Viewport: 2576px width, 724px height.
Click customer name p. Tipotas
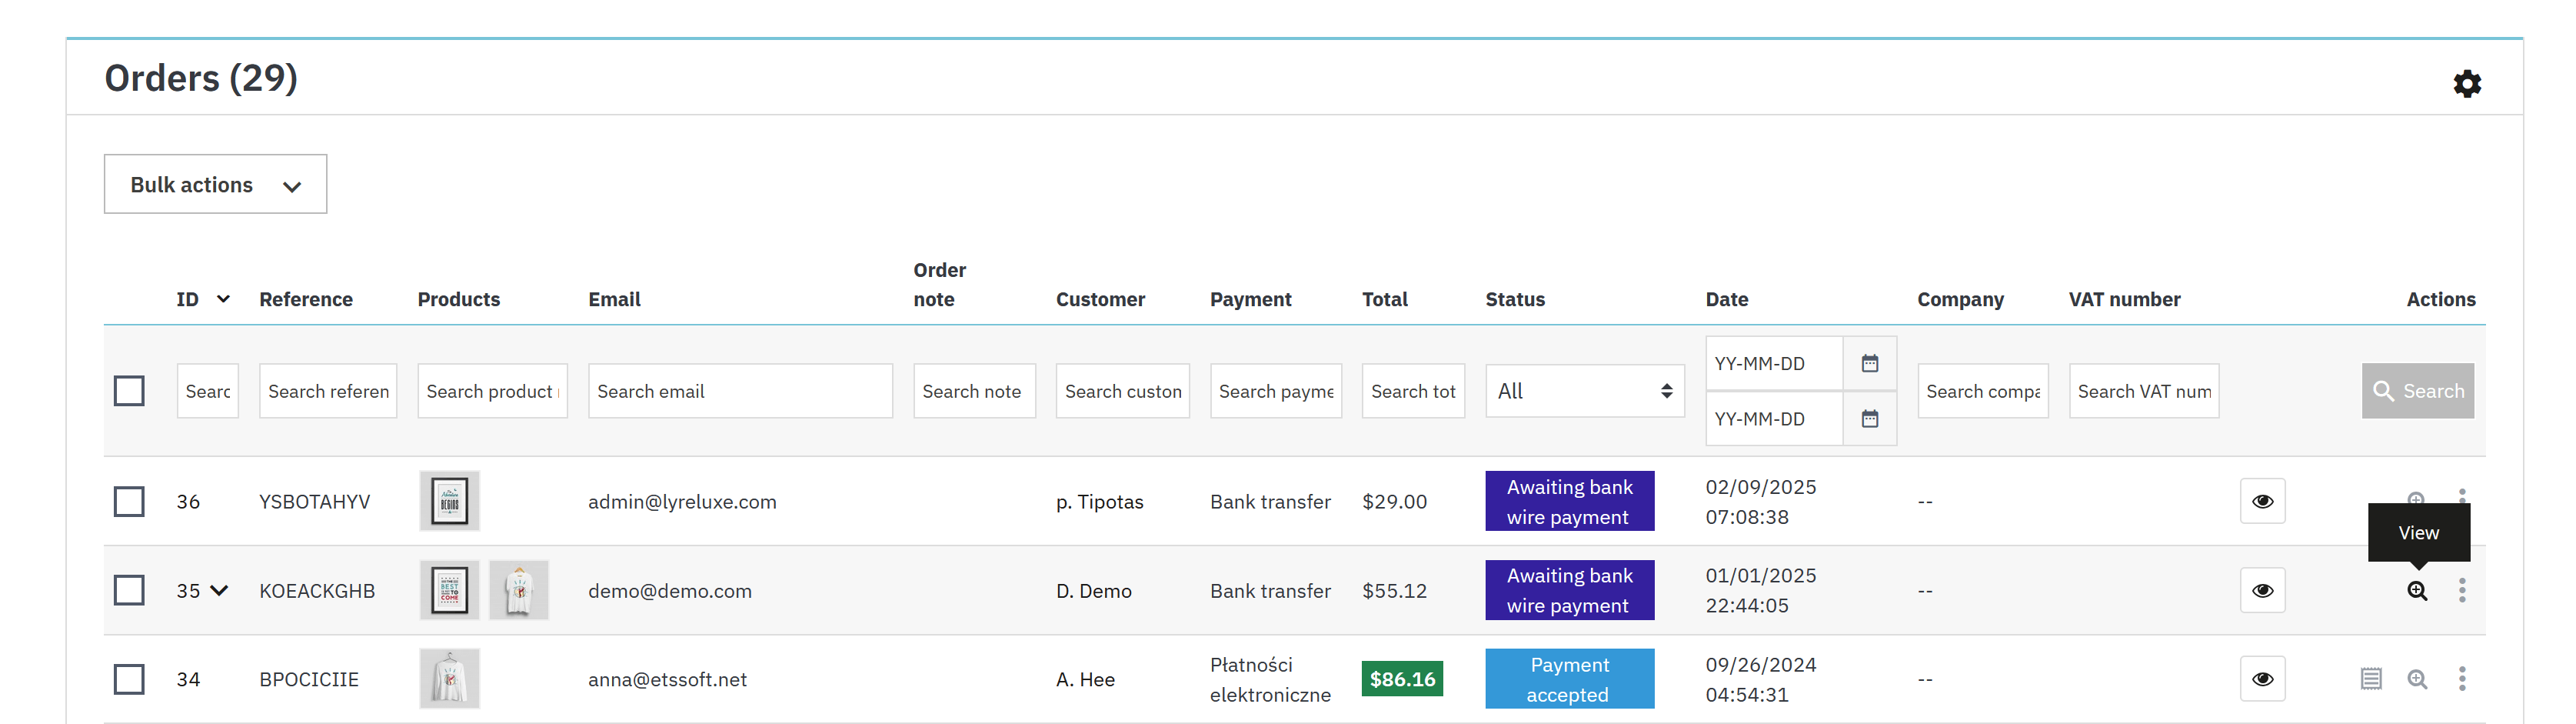1100,502
